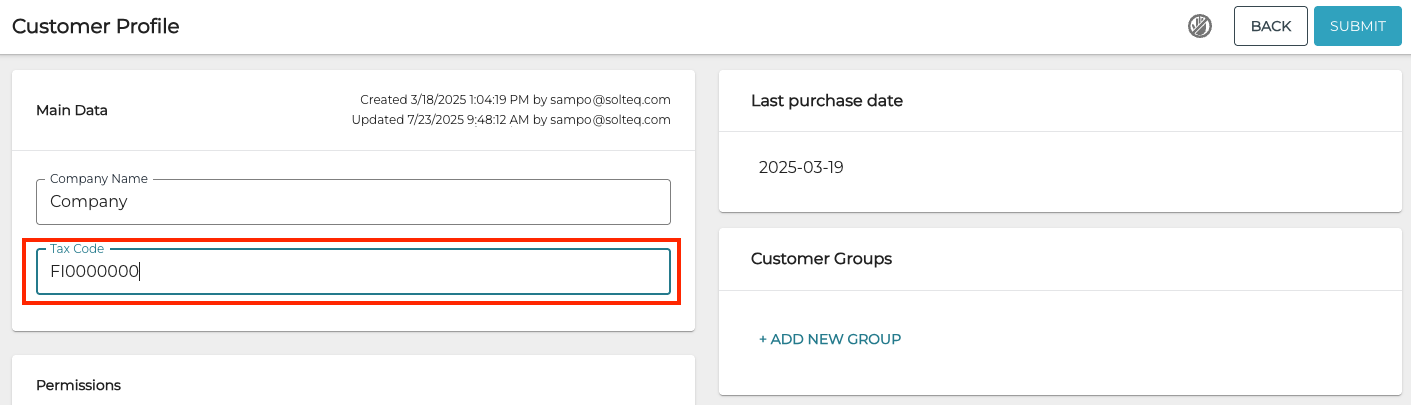Click the FI0000000 tax code value

(95, 271)
